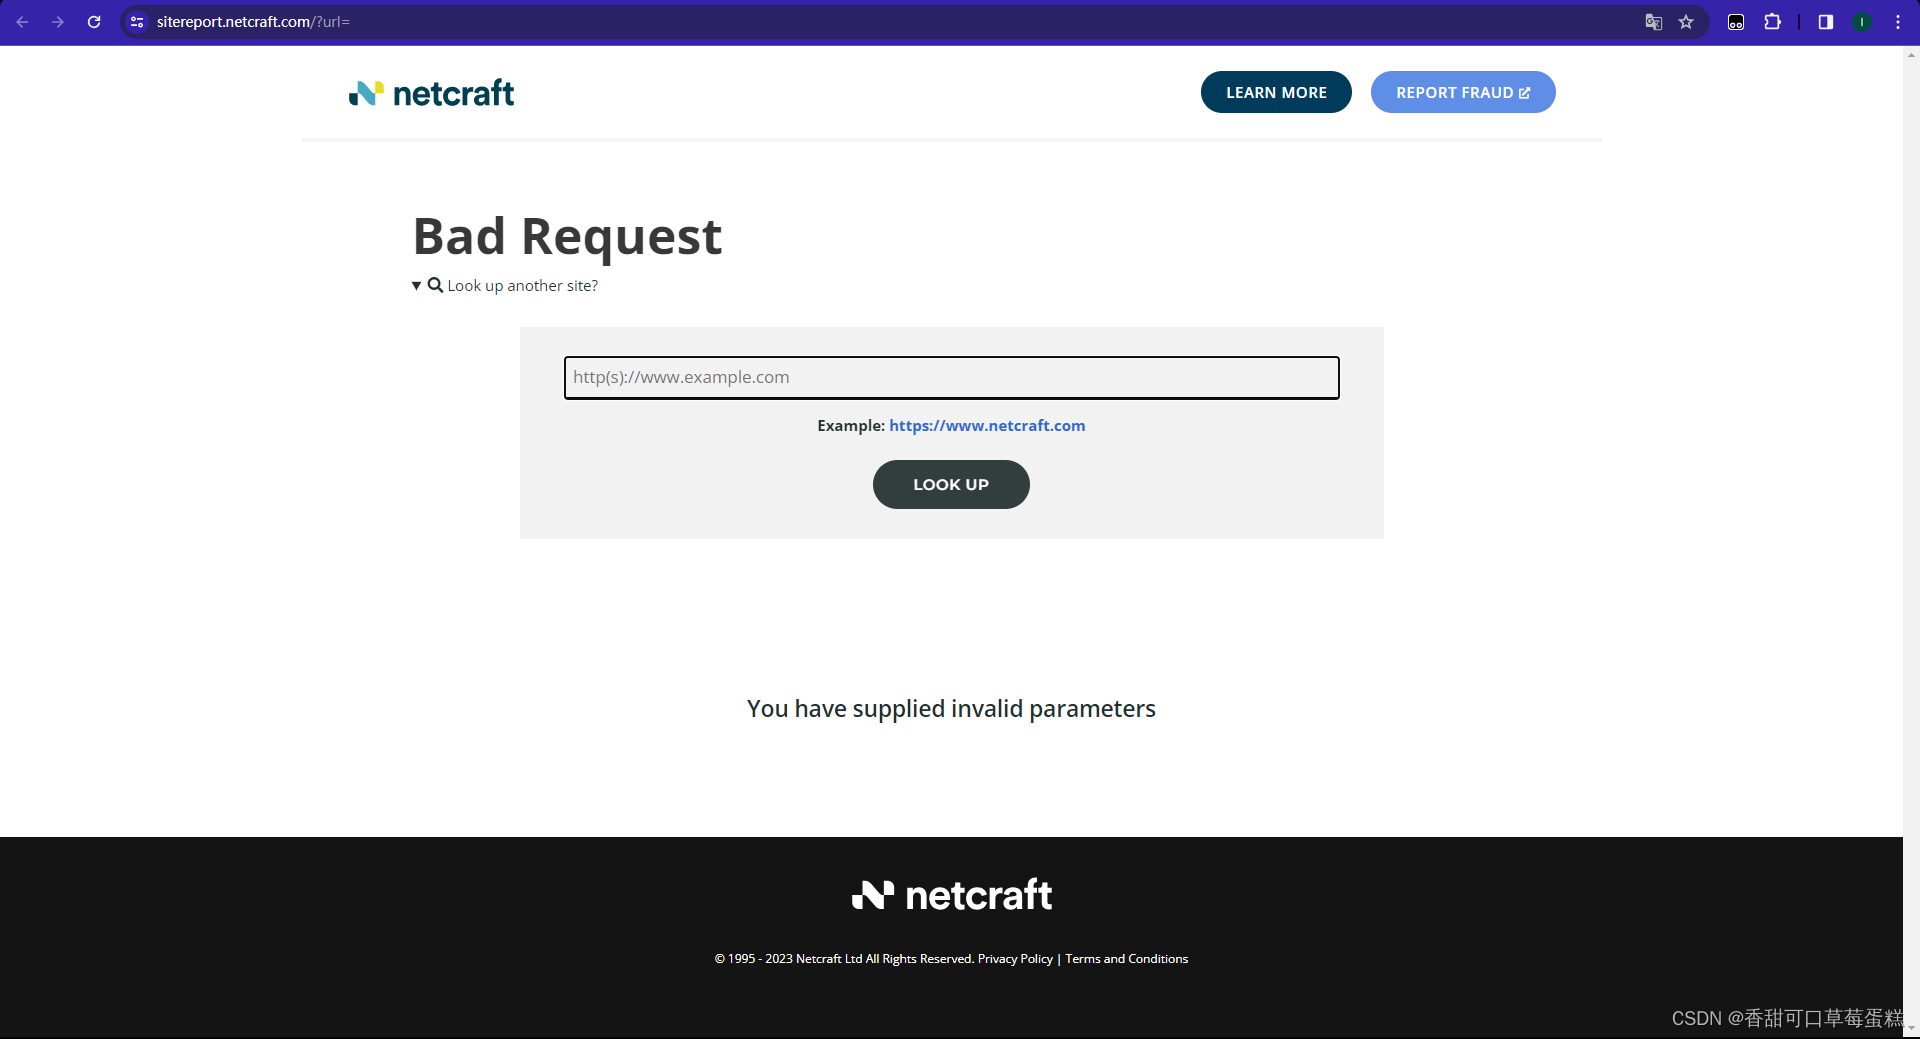Click the LEARN MORE button
Viewport: 1920px width, 1039px height.
coord(1276,92)
